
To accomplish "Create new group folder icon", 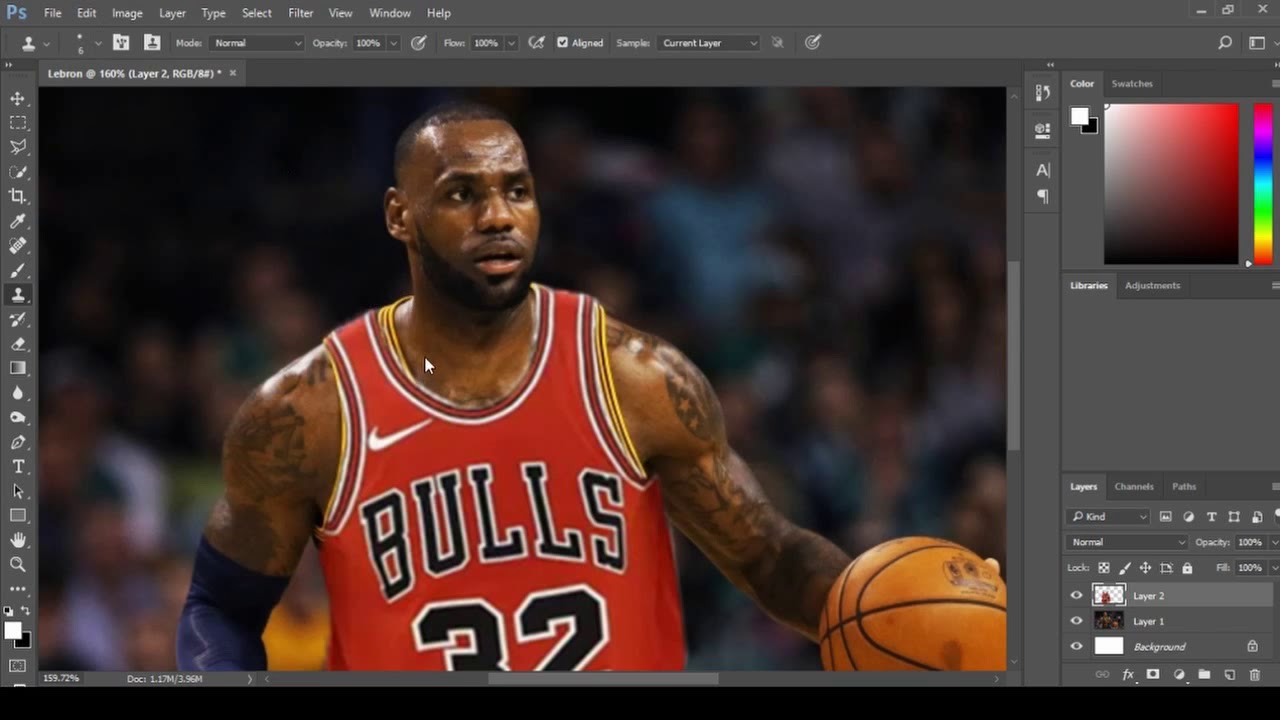I will 1204,675.
